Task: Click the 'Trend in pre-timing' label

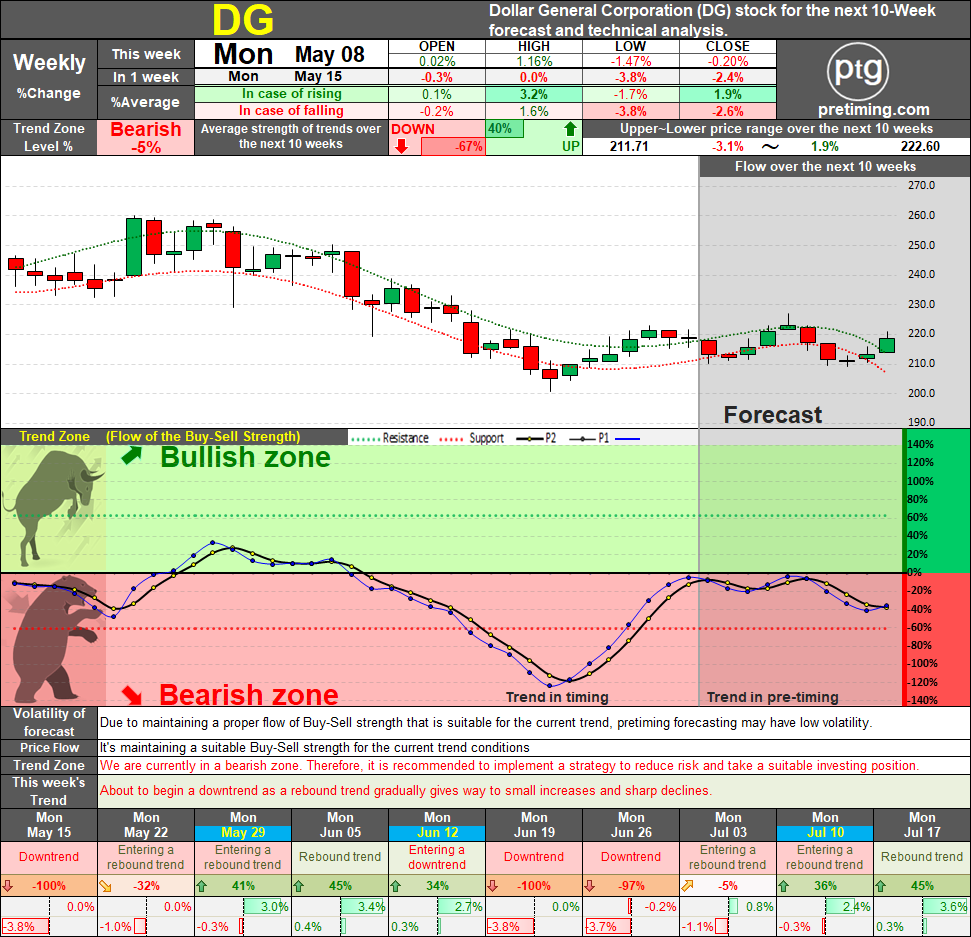Action: [773, 697]
